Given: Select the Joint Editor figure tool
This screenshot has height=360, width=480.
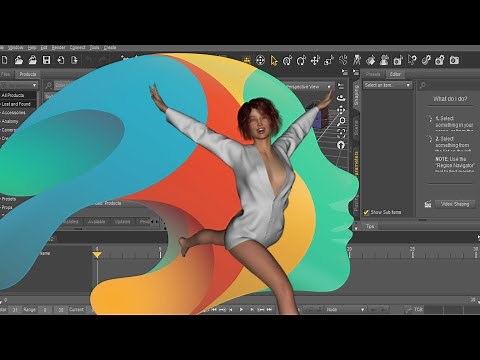Looking at the screenshot, I should (357, 60).
